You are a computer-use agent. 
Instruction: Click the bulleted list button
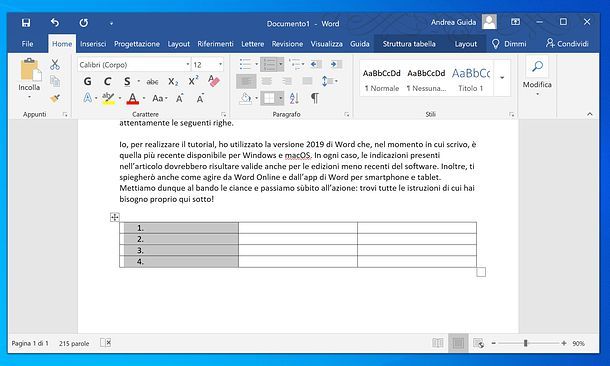[x=245, y=64]
